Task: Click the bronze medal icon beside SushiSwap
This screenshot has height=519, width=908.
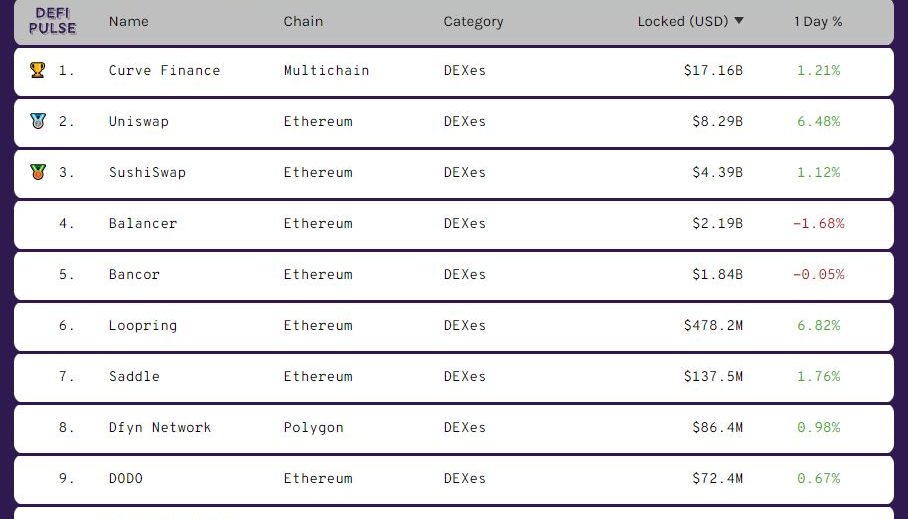Action: 38,172
